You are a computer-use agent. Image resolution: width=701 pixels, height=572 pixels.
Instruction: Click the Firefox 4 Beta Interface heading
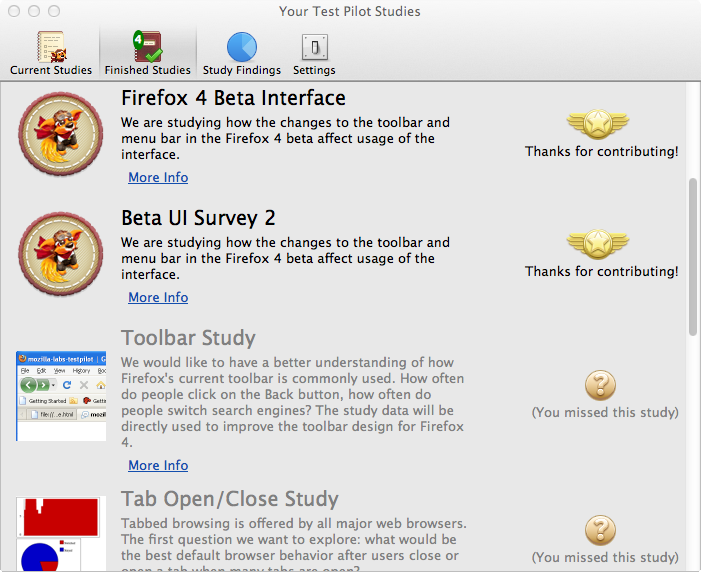point(233,98)
